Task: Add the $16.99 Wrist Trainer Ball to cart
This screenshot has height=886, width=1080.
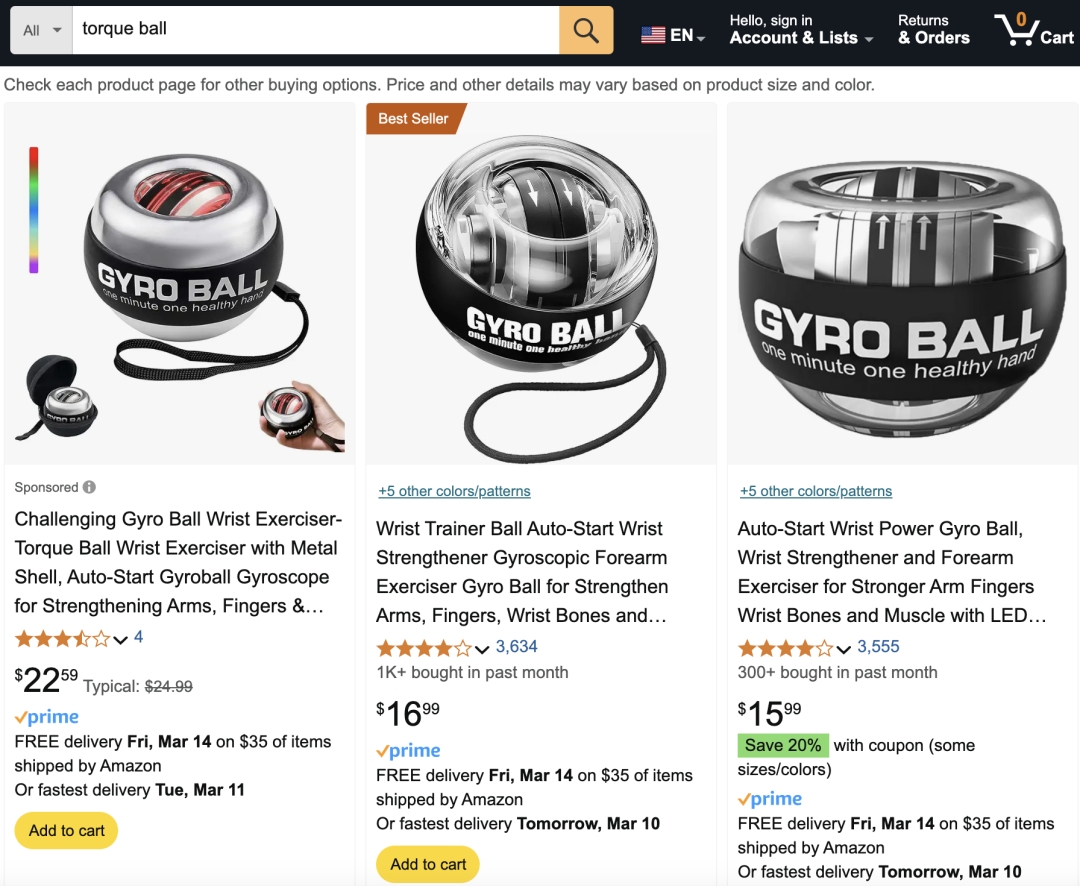Action: point(428,864)
